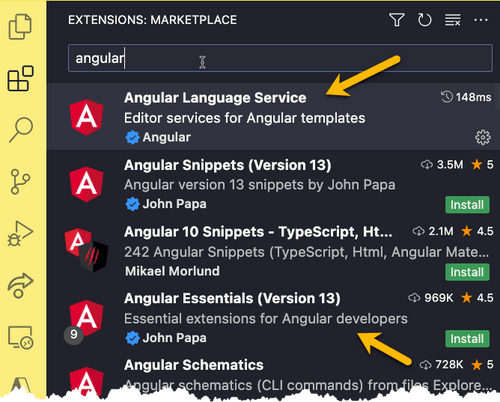
Task: Open the Remote Explorer icon
Action: [20, 337]
